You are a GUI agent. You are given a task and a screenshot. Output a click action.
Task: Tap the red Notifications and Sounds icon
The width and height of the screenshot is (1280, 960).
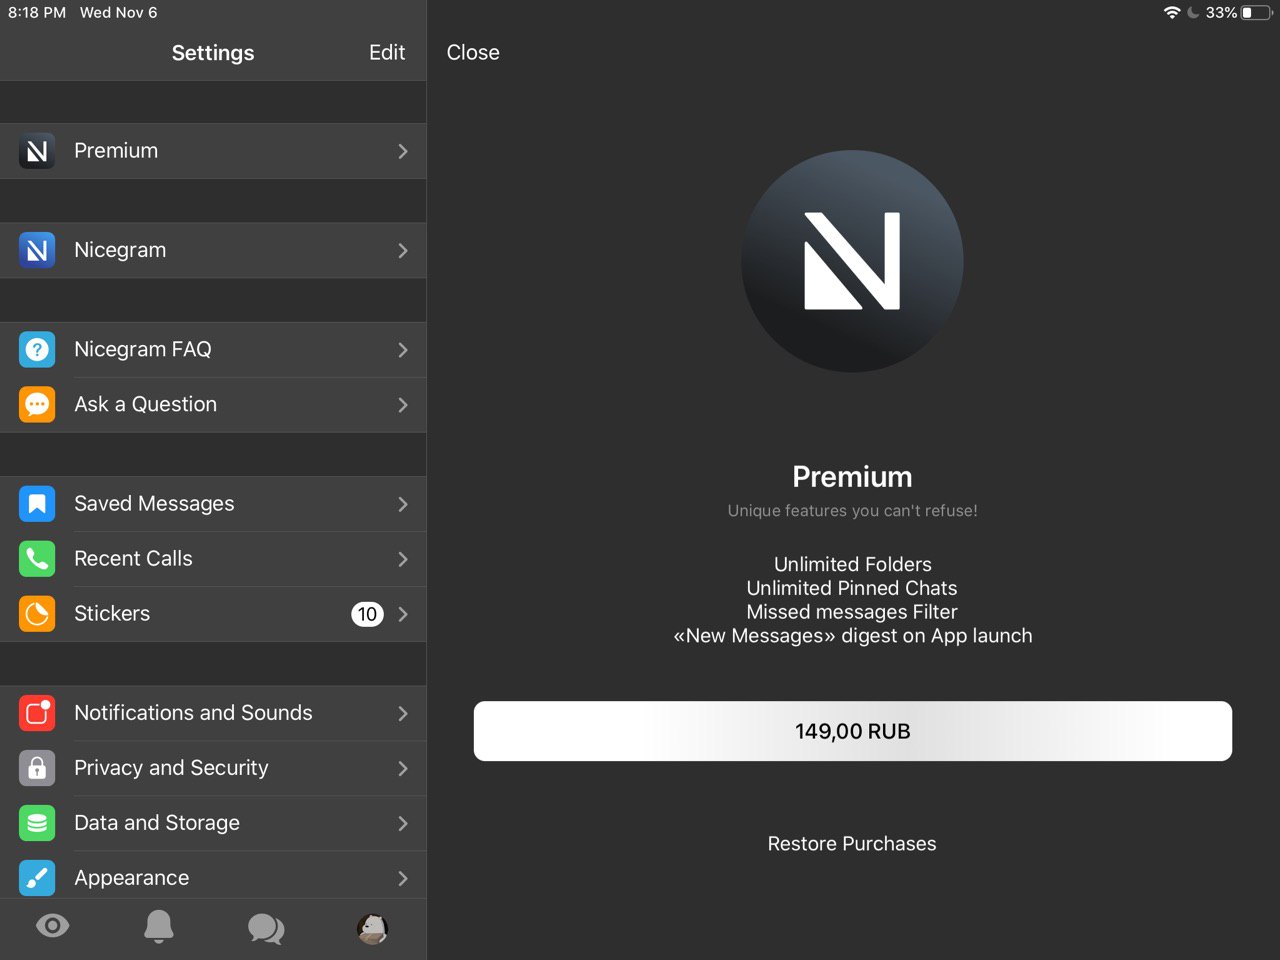tap(37, 712)
